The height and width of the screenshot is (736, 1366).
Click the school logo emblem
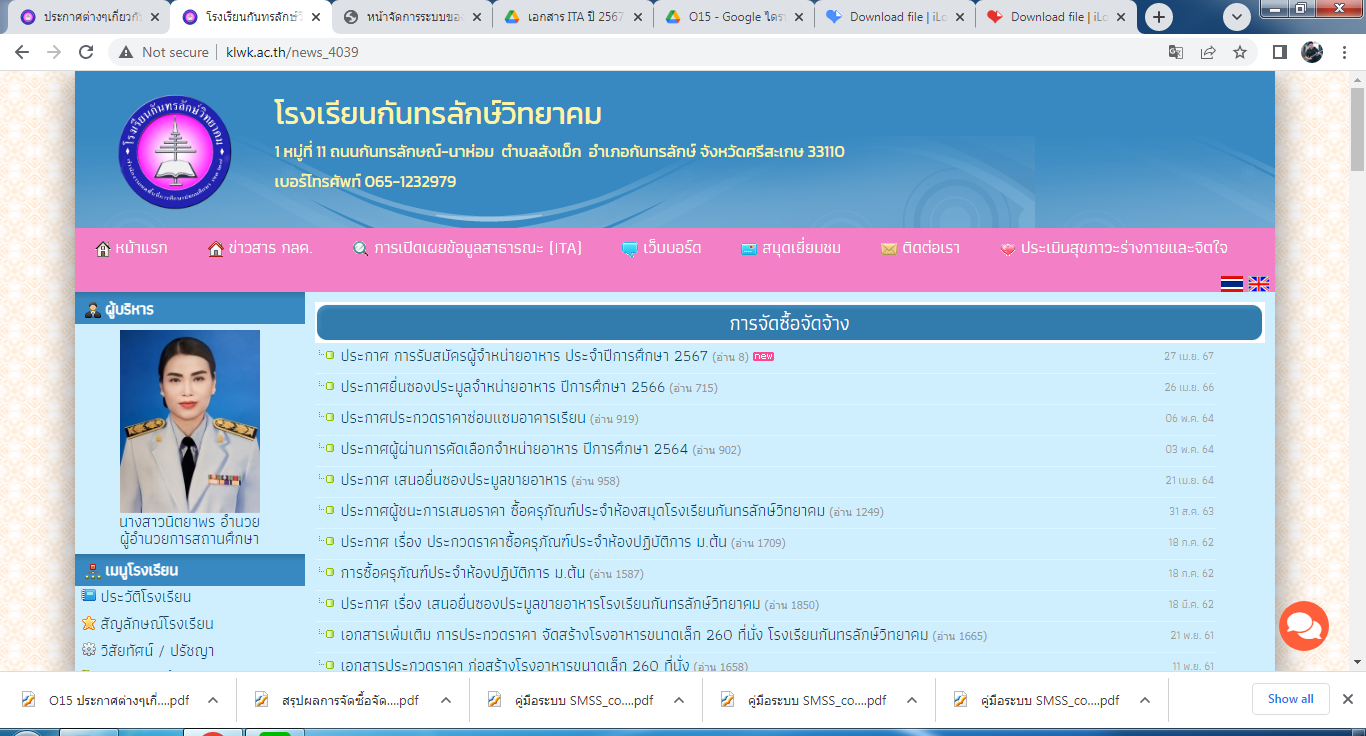click(x=175, y=152)
